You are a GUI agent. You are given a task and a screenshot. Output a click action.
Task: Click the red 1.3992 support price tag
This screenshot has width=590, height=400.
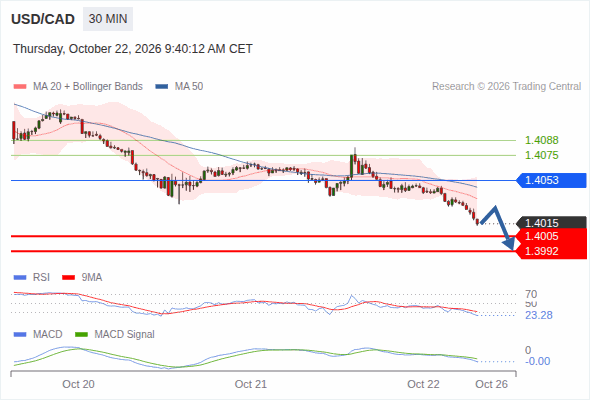click(x=551, y=251)
